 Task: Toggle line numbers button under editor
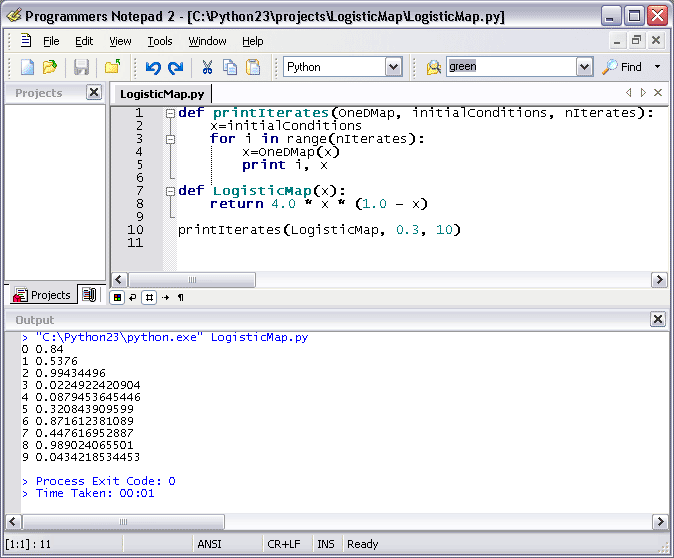(148, 297)
